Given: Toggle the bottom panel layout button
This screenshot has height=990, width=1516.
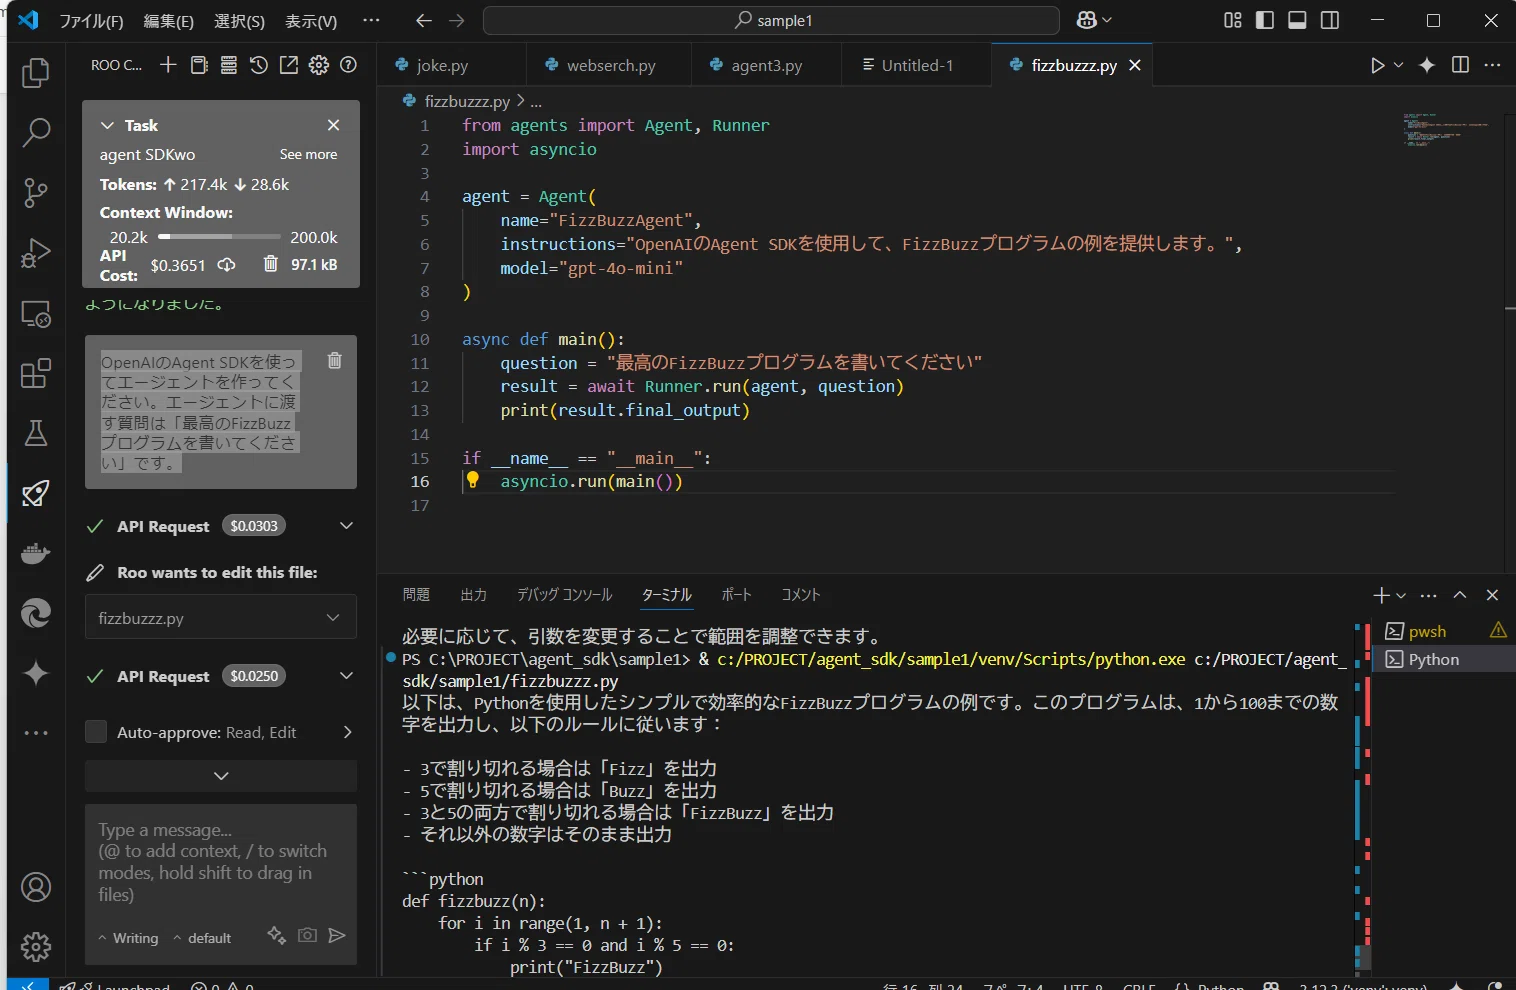Looking at the screenshot, I should (1297, 20).
